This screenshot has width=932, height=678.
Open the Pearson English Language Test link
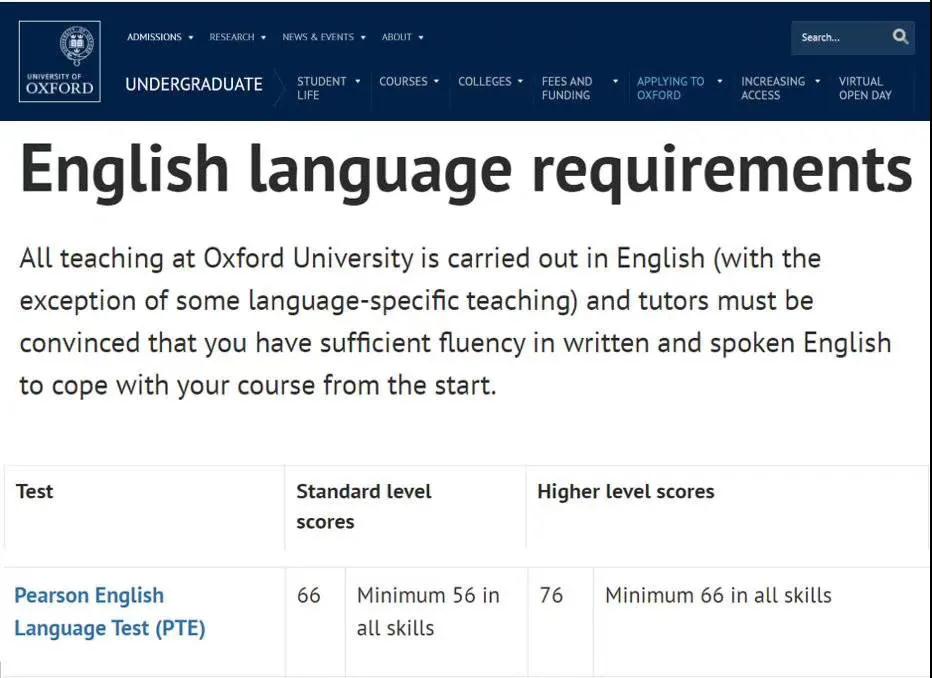[x=110, y=611]
